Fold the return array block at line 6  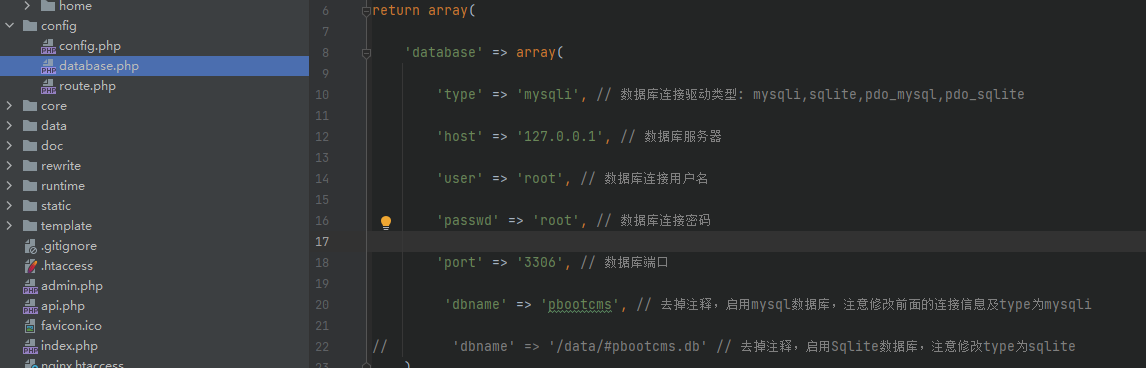tap(366, 11)
